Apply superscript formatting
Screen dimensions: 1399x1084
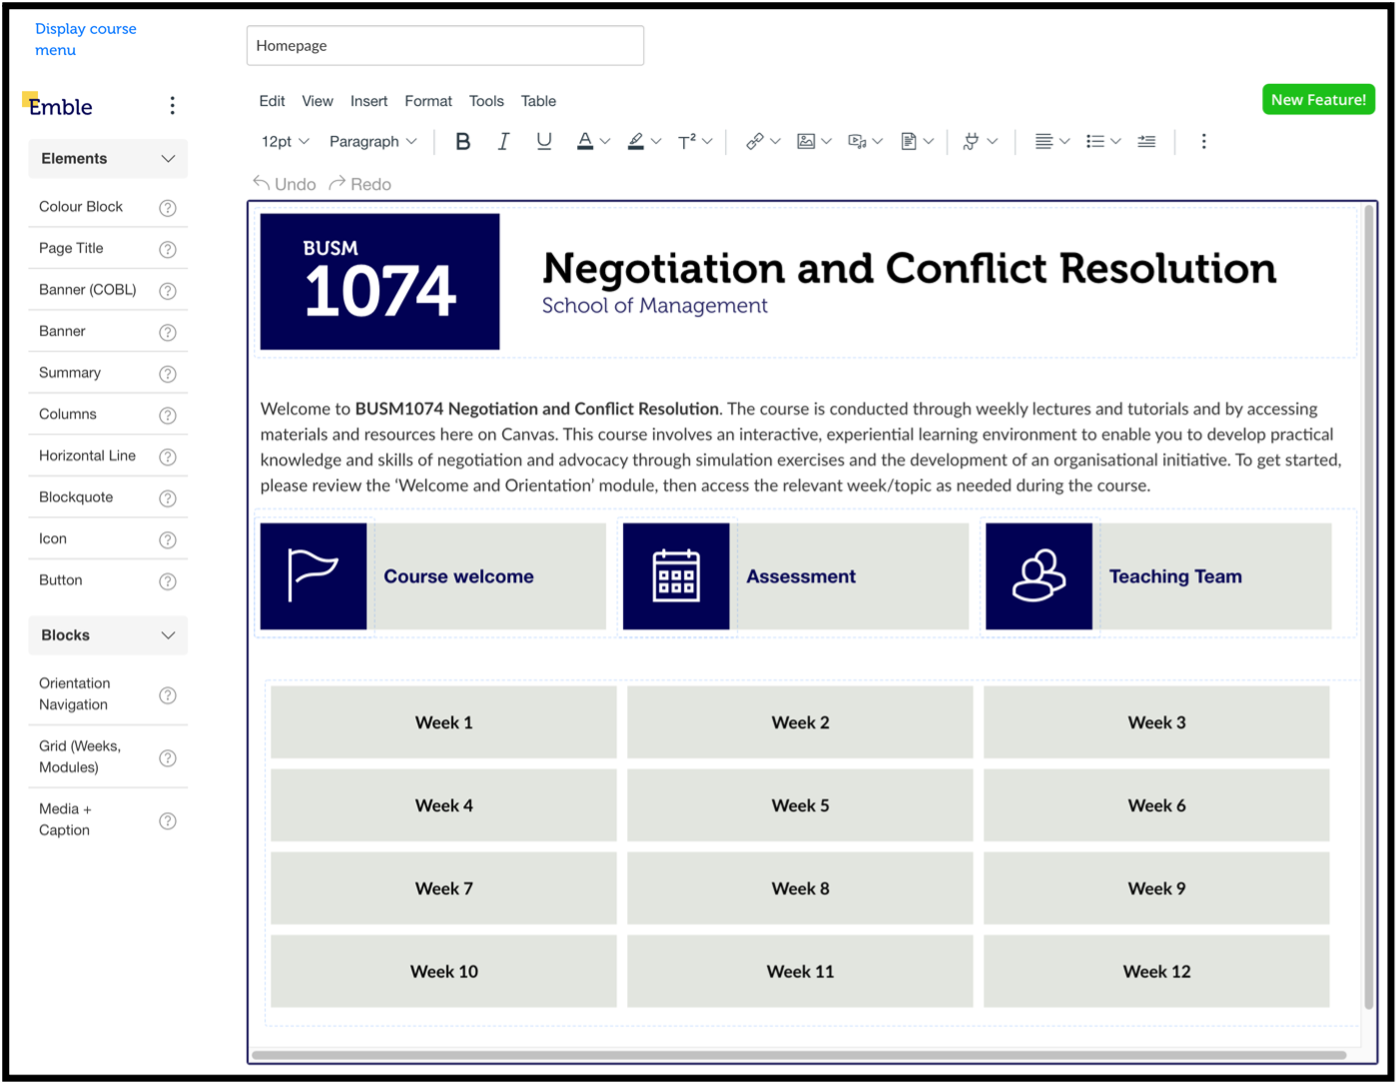[688, 141]
